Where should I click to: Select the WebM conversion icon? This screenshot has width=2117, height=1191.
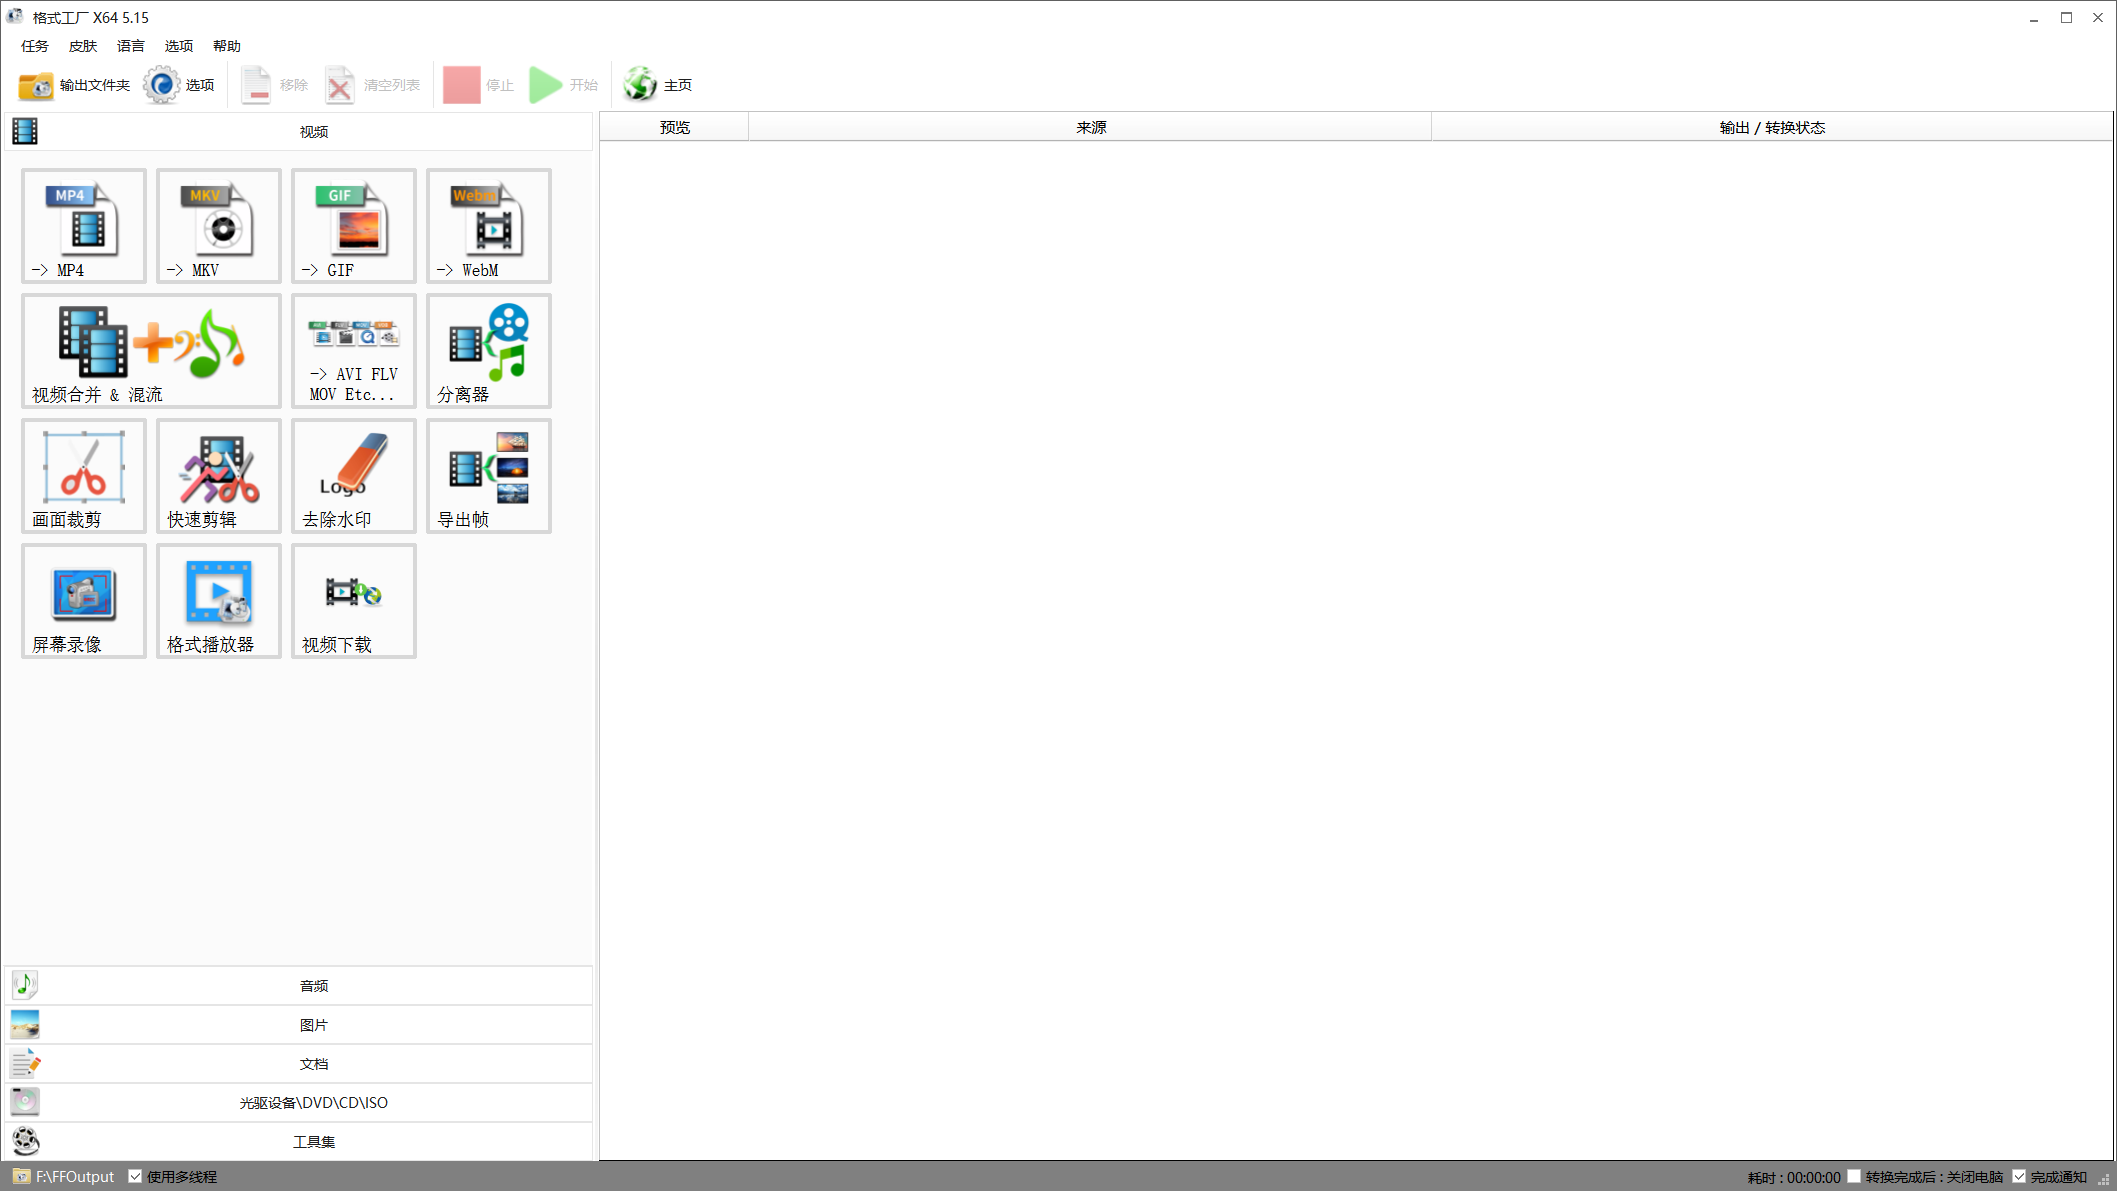[x=489, y=226]
